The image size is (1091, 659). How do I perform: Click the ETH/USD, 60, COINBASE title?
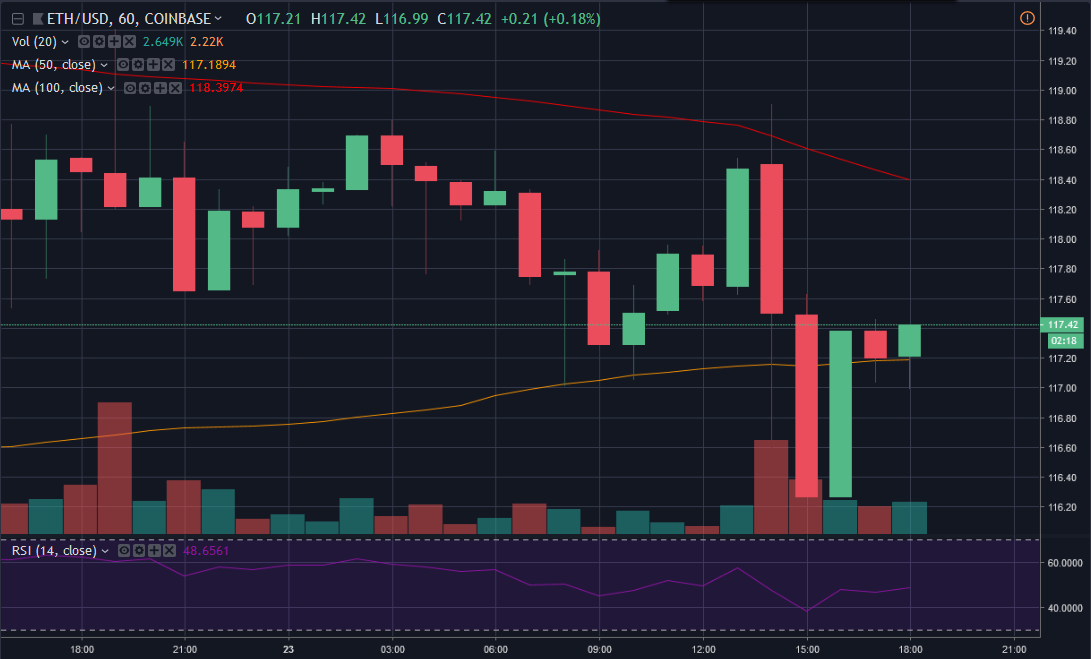point(129,19)
